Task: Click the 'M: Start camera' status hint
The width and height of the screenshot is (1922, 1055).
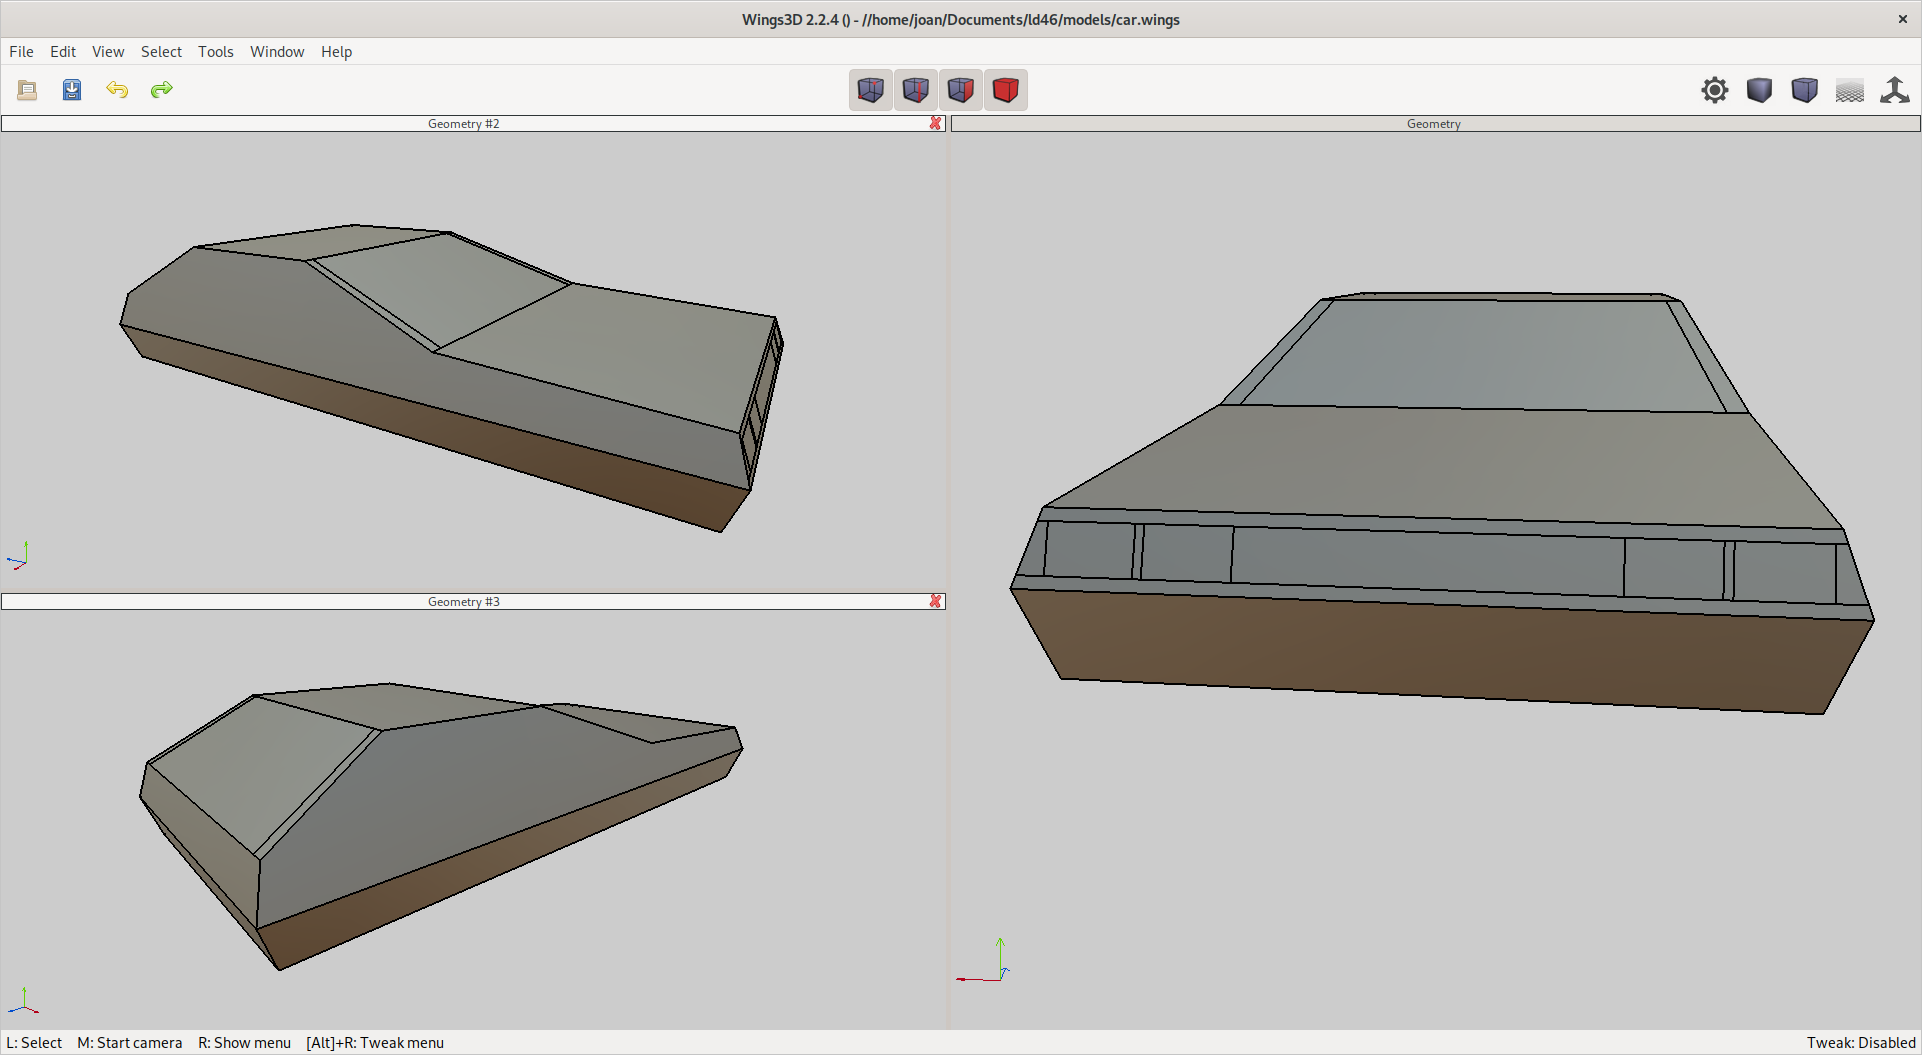Action: (130, 1043)
